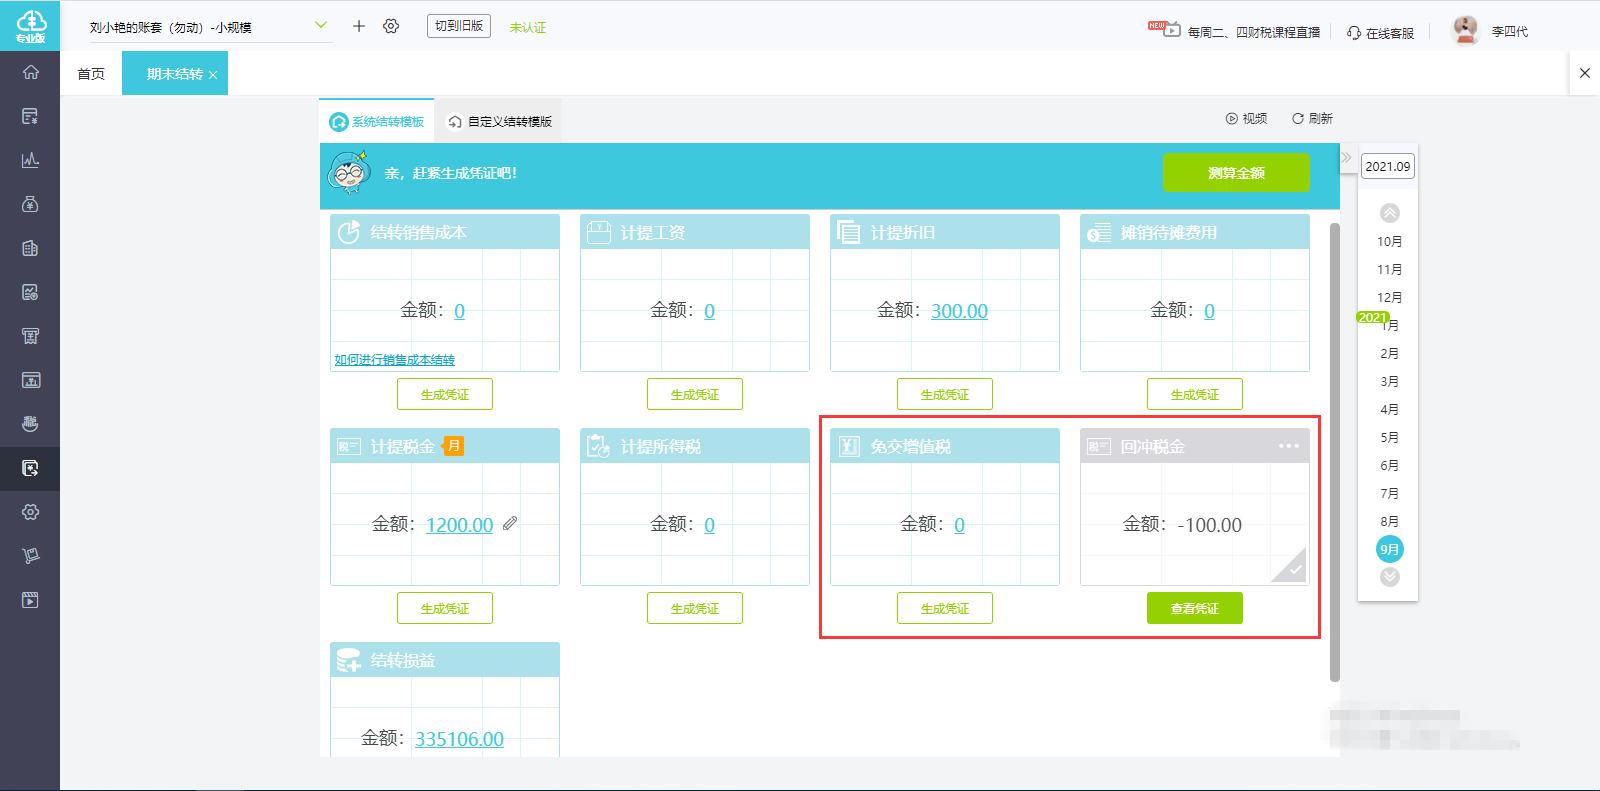Click the add account plus icon
This screenshot has width=1600, height=791.
click(359, 26)
